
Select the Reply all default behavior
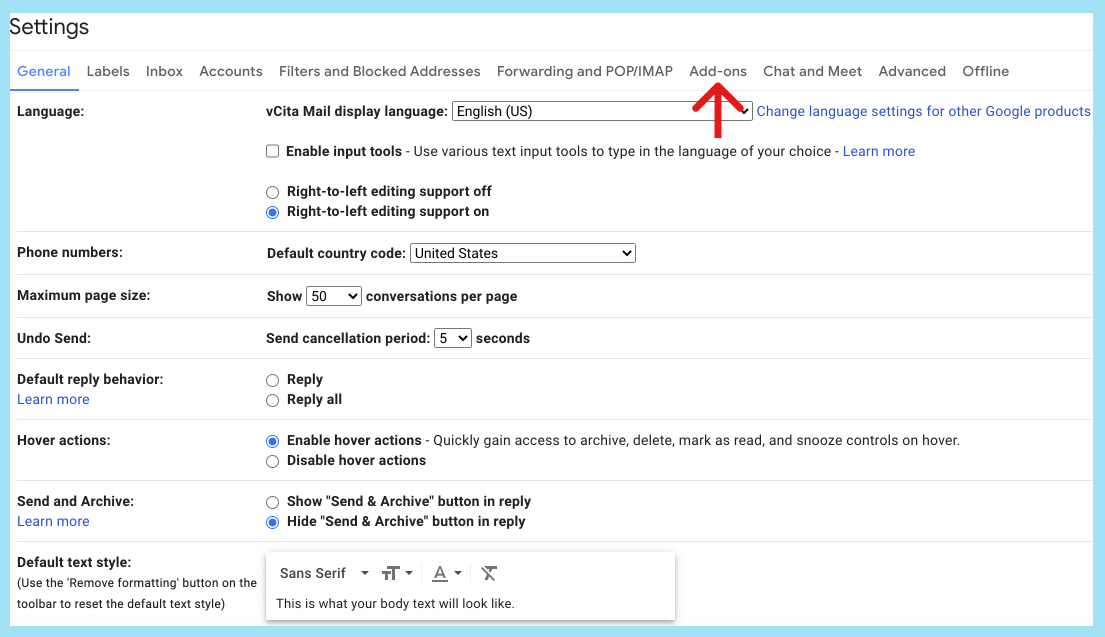[272, 400]
